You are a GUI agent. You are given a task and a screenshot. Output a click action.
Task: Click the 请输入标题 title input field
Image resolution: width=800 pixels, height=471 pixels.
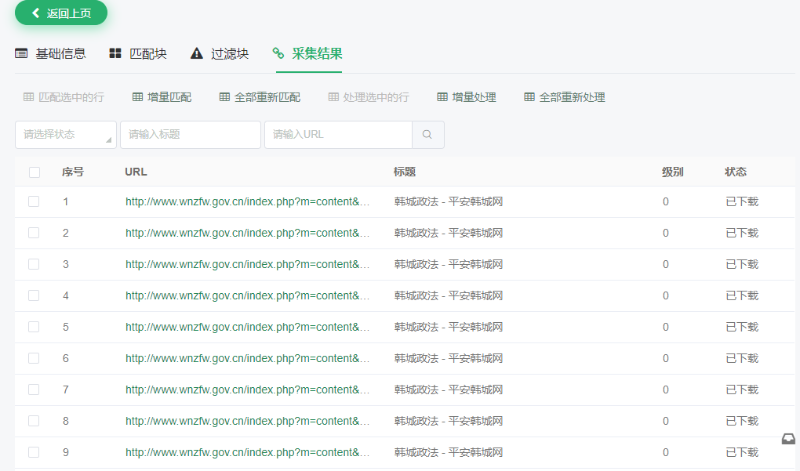tap(190, 134)
